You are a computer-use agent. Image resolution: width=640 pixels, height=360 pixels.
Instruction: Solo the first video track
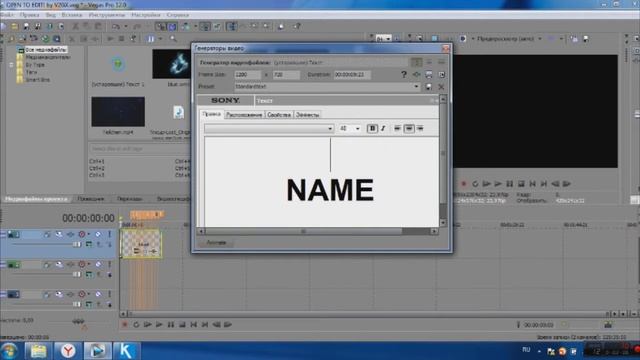[x=109, y=234]
